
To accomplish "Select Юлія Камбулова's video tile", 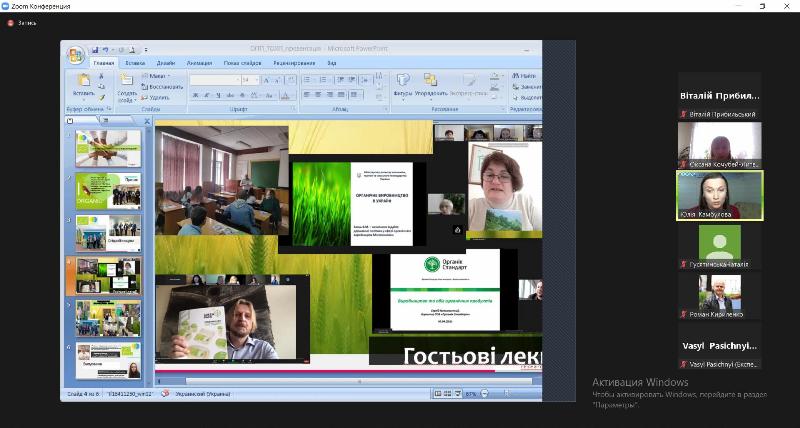I will click(719, 195).
